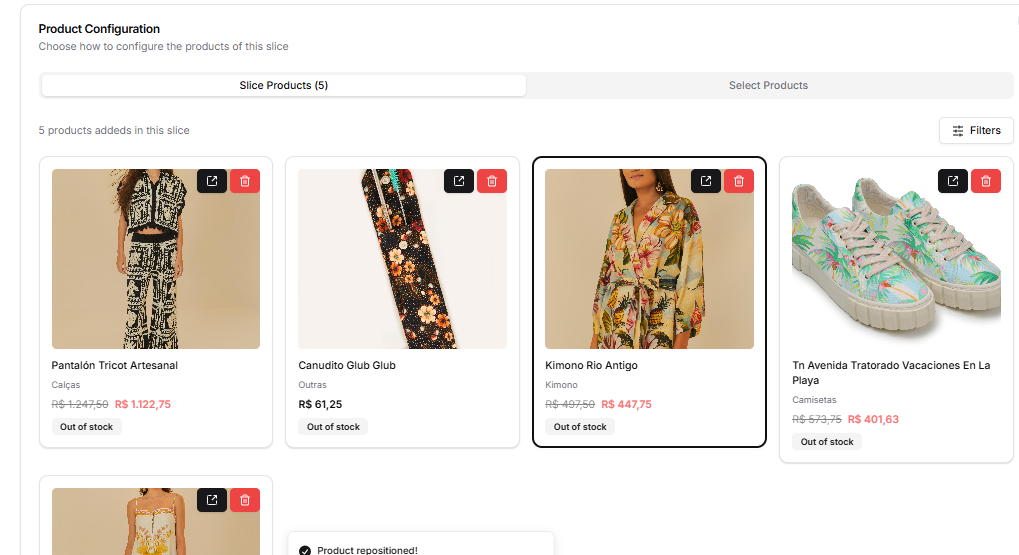Open sneaker product external link icon
Screen dimensions: 1019x555
click(953, 181)
